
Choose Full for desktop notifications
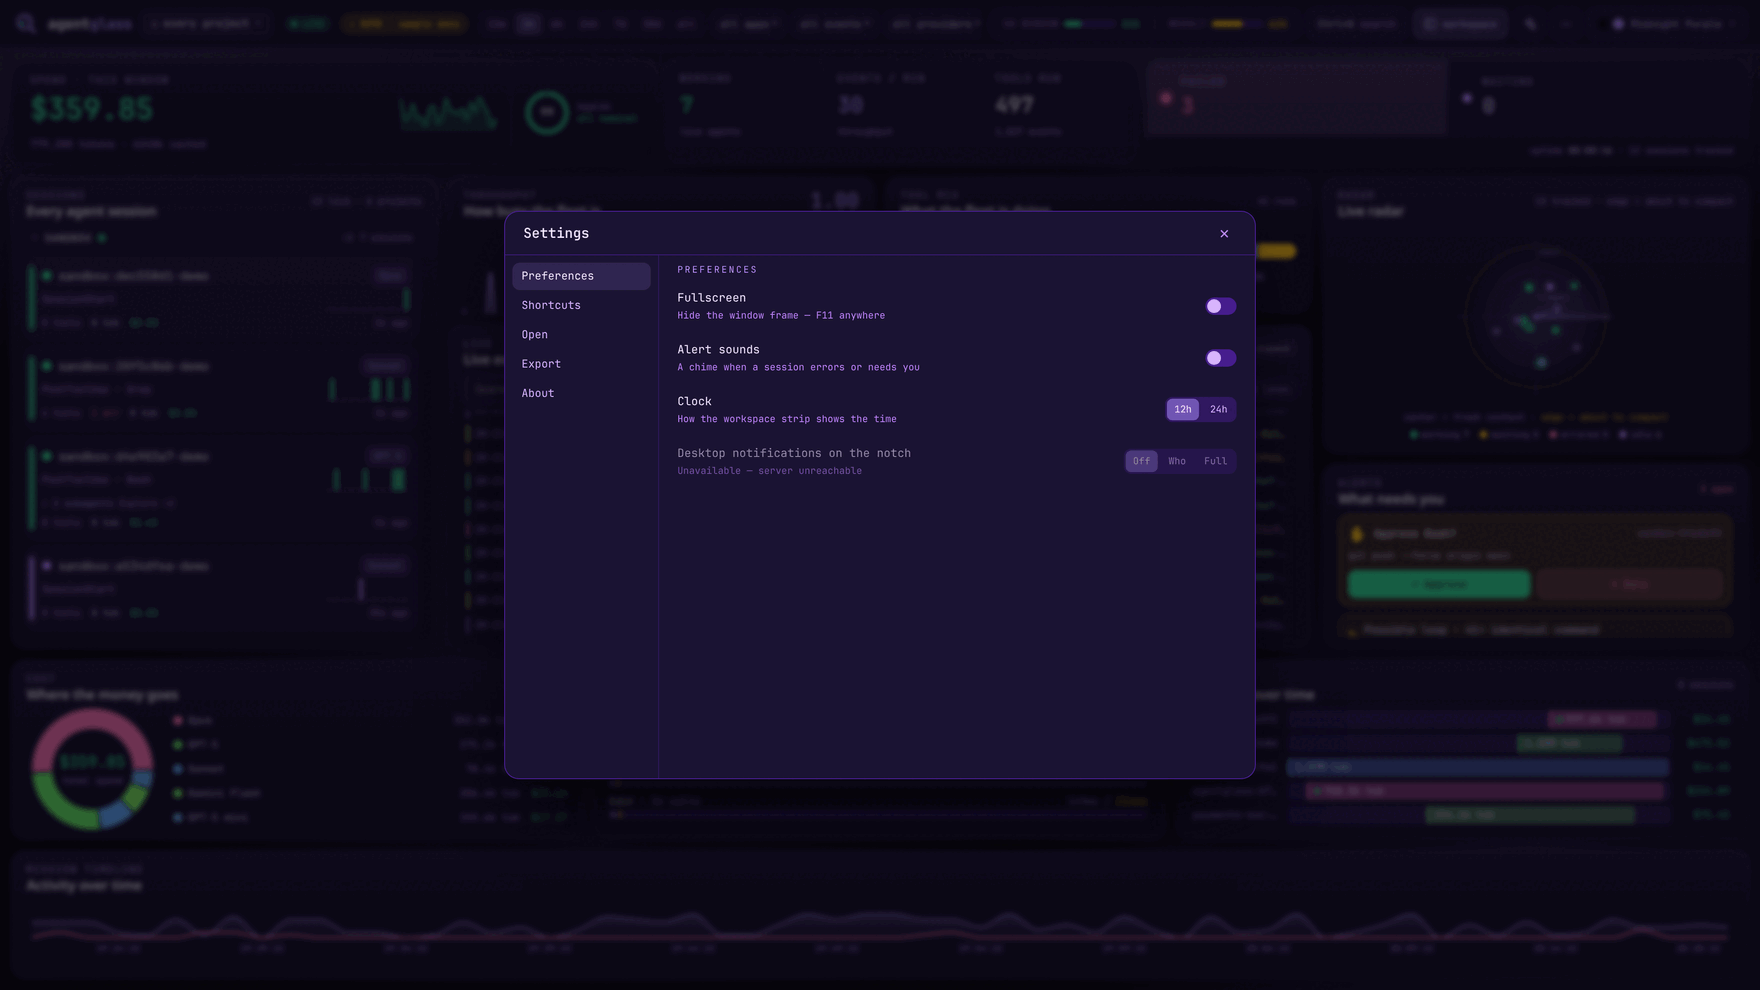click(x=1215, y=461)
